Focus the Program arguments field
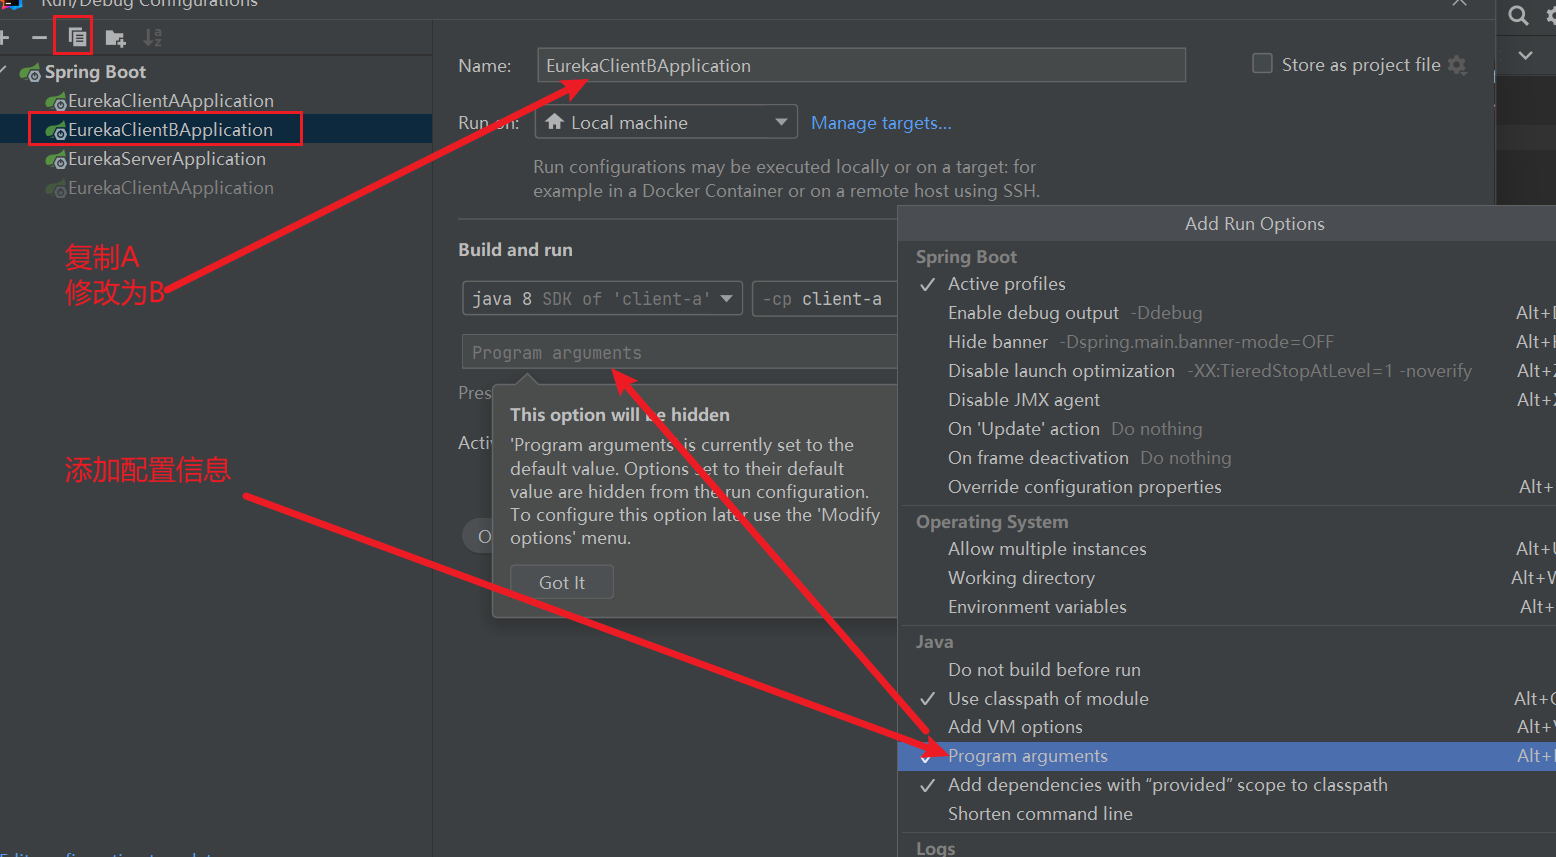This screenshot has width=1556, height=857. [679, 353]
